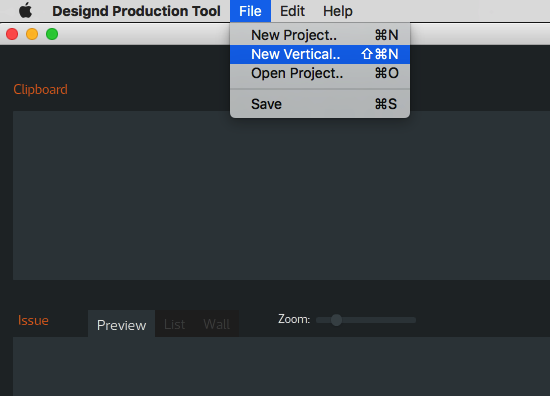Select the New Vertical.. menu entry
This screenshot has width=550, height=396.
coord(320,54)
